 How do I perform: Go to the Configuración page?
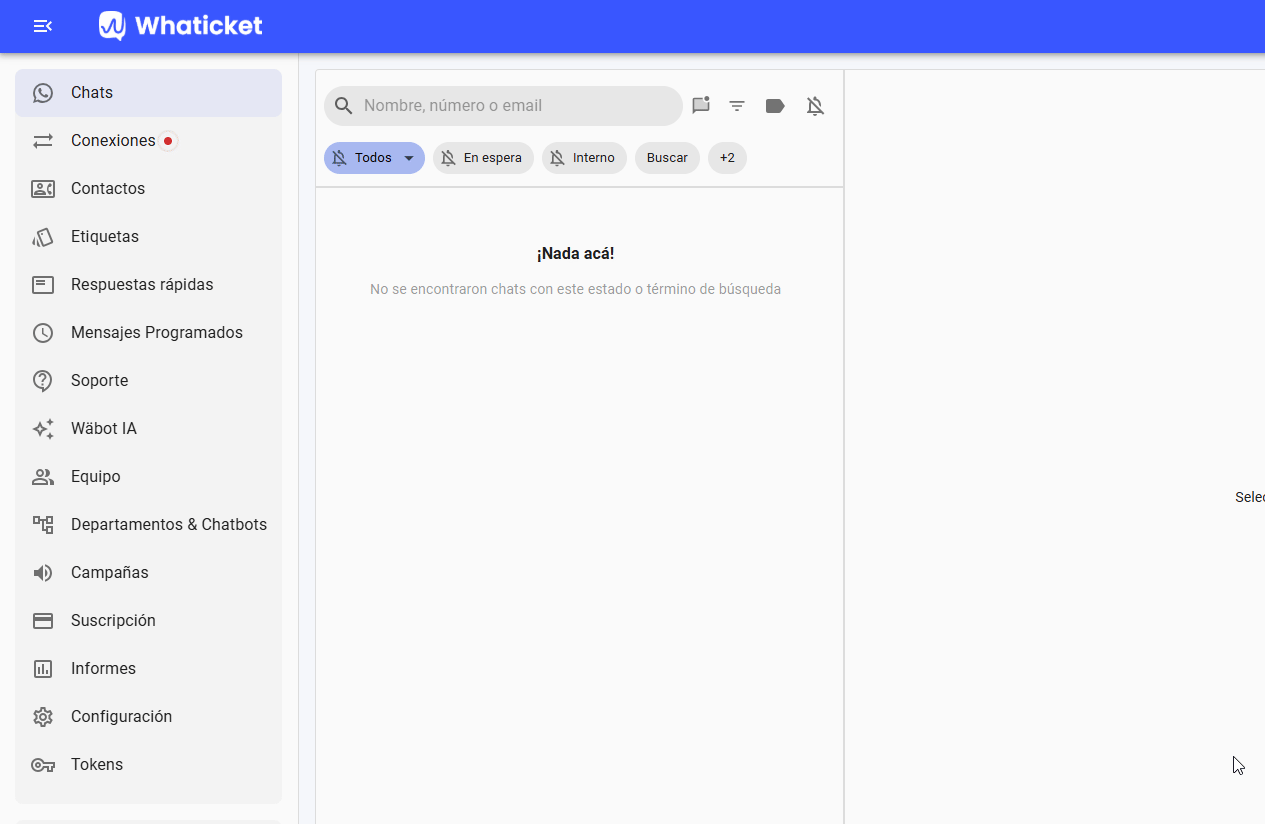point(148,717)
